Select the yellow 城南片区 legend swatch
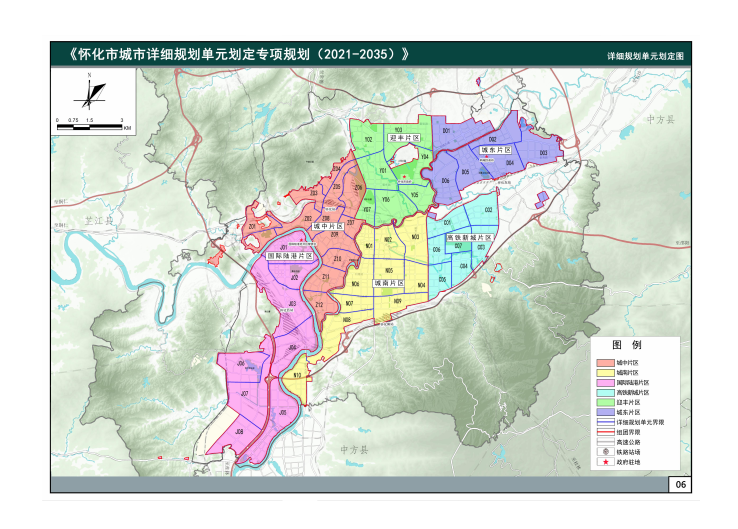The width and height of the screenshot is (738, 529). coord(604,373)
